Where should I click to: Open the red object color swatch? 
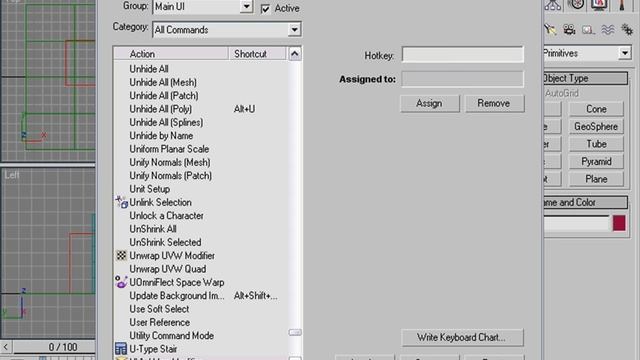point(619,223)
